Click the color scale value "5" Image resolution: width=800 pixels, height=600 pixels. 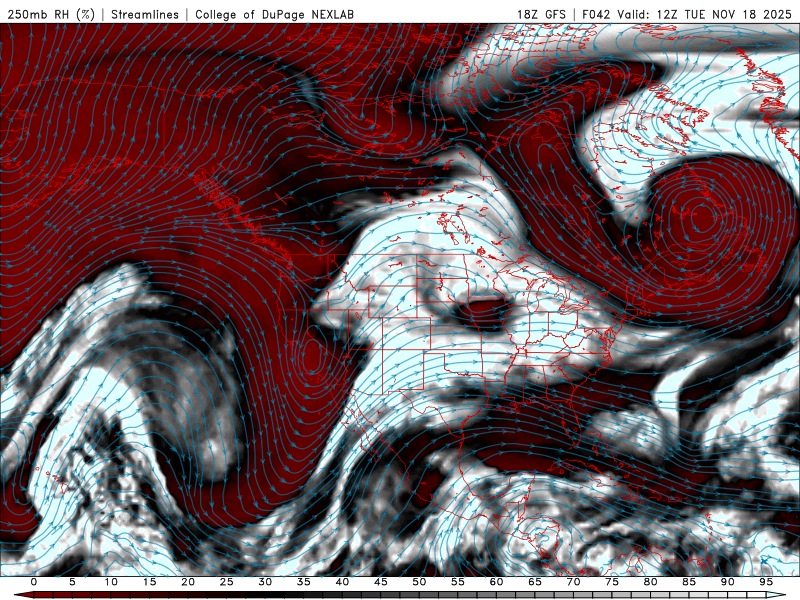tap(72, 582)
